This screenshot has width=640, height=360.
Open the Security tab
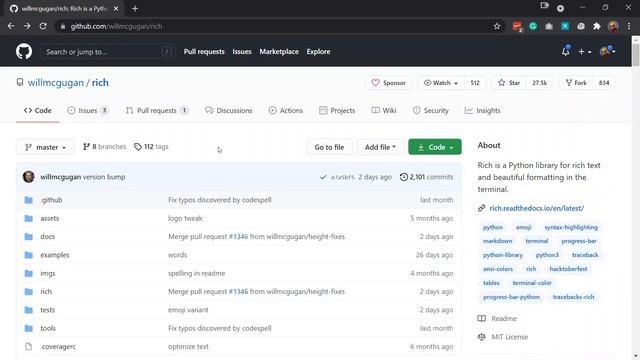[431, 111]
